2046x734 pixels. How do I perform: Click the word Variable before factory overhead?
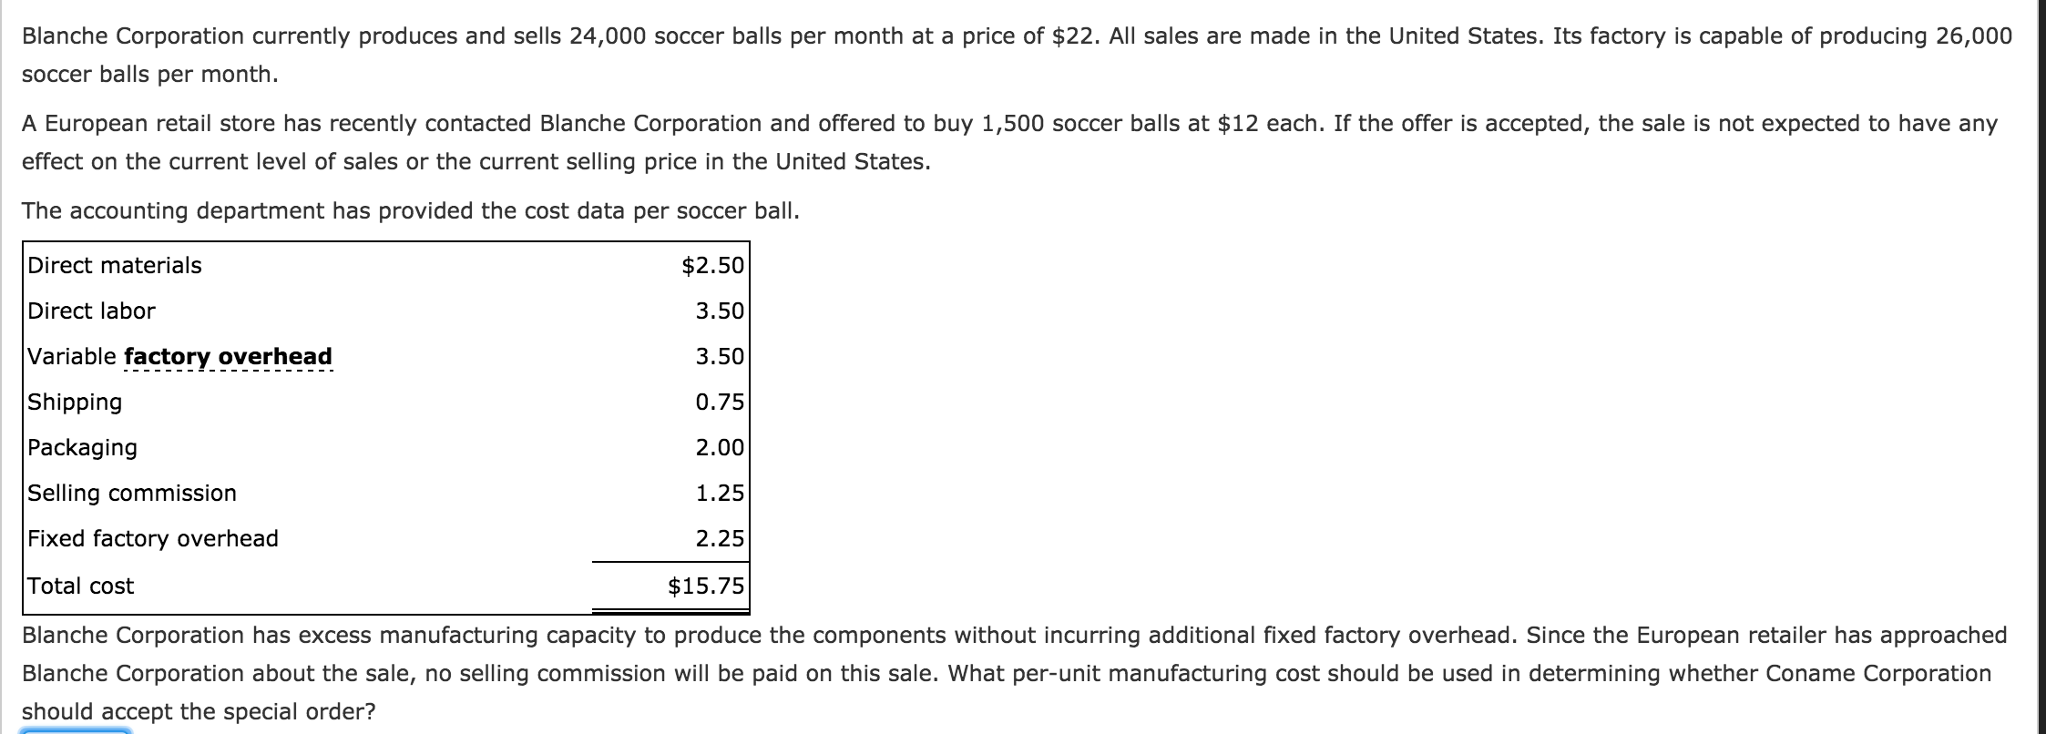coord(72,357)
